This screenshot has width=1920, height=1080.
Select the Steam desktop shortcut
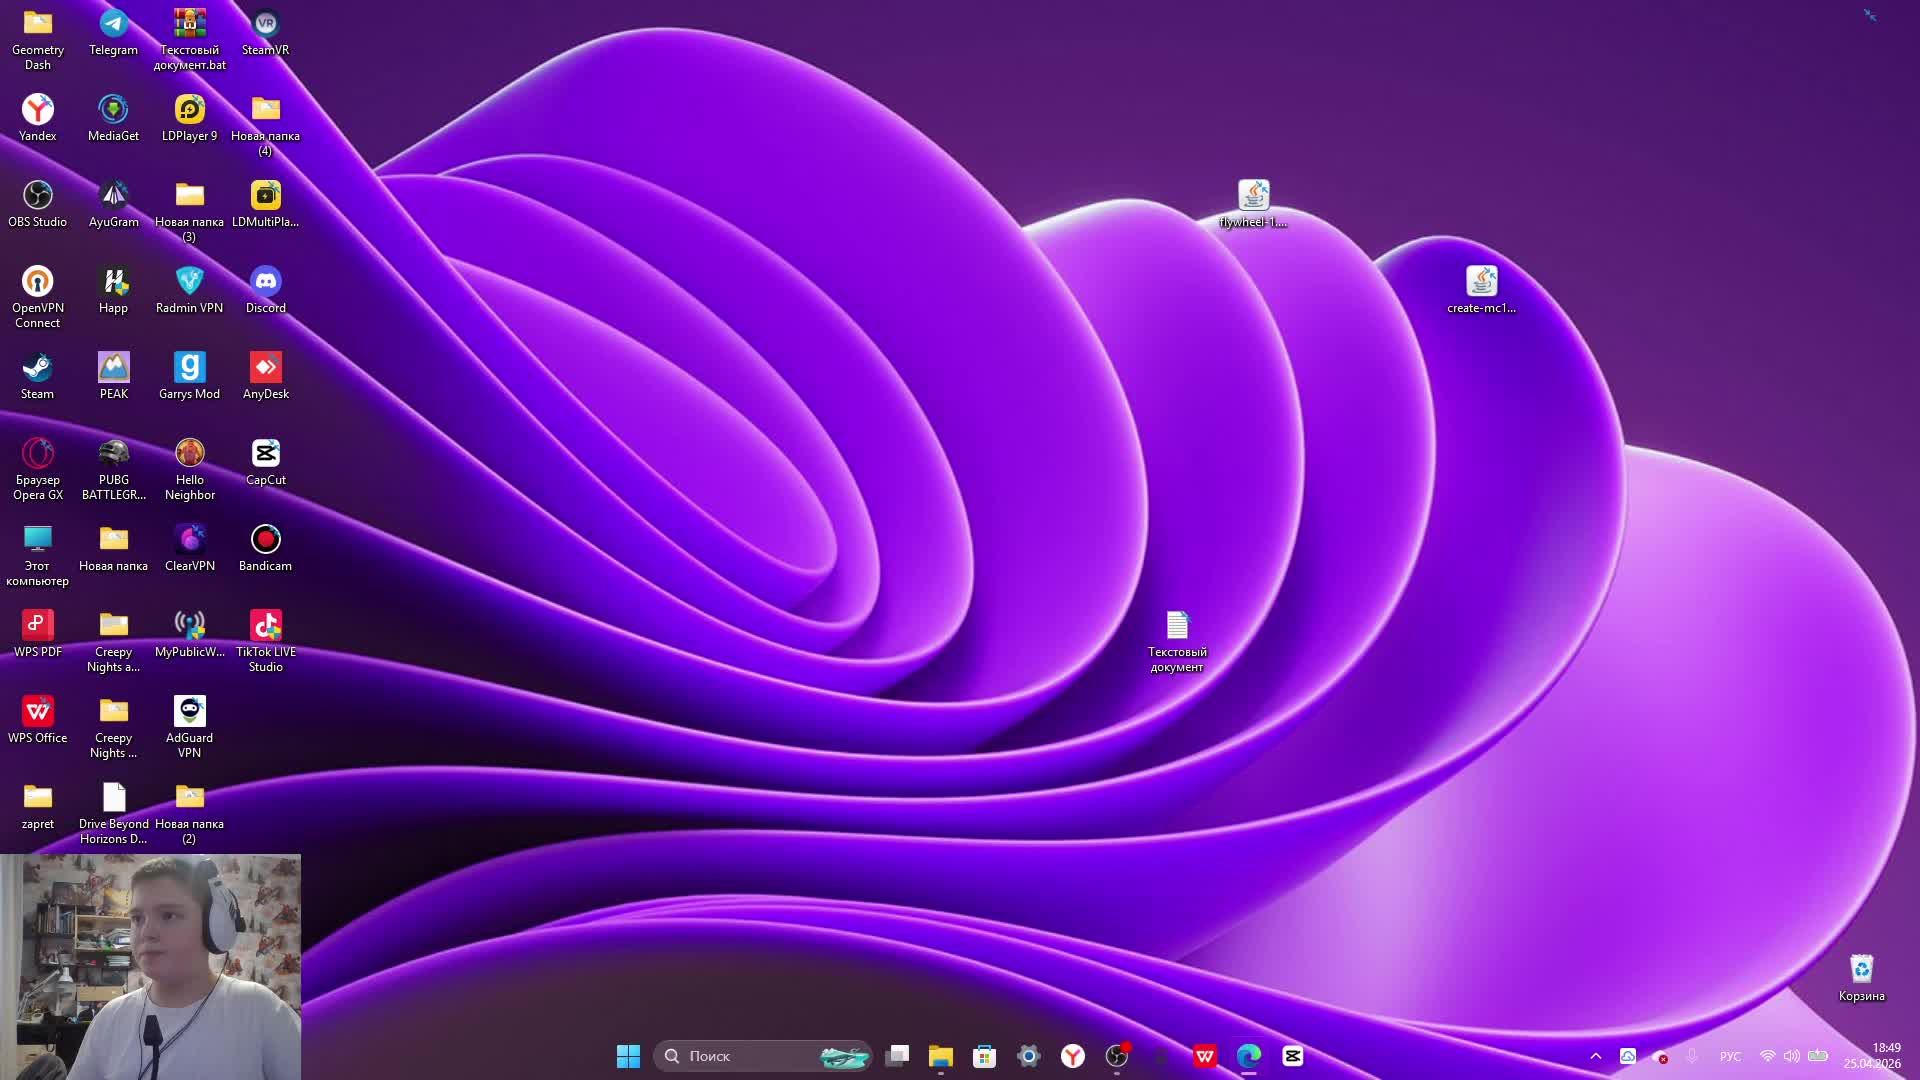click(37, 368)
